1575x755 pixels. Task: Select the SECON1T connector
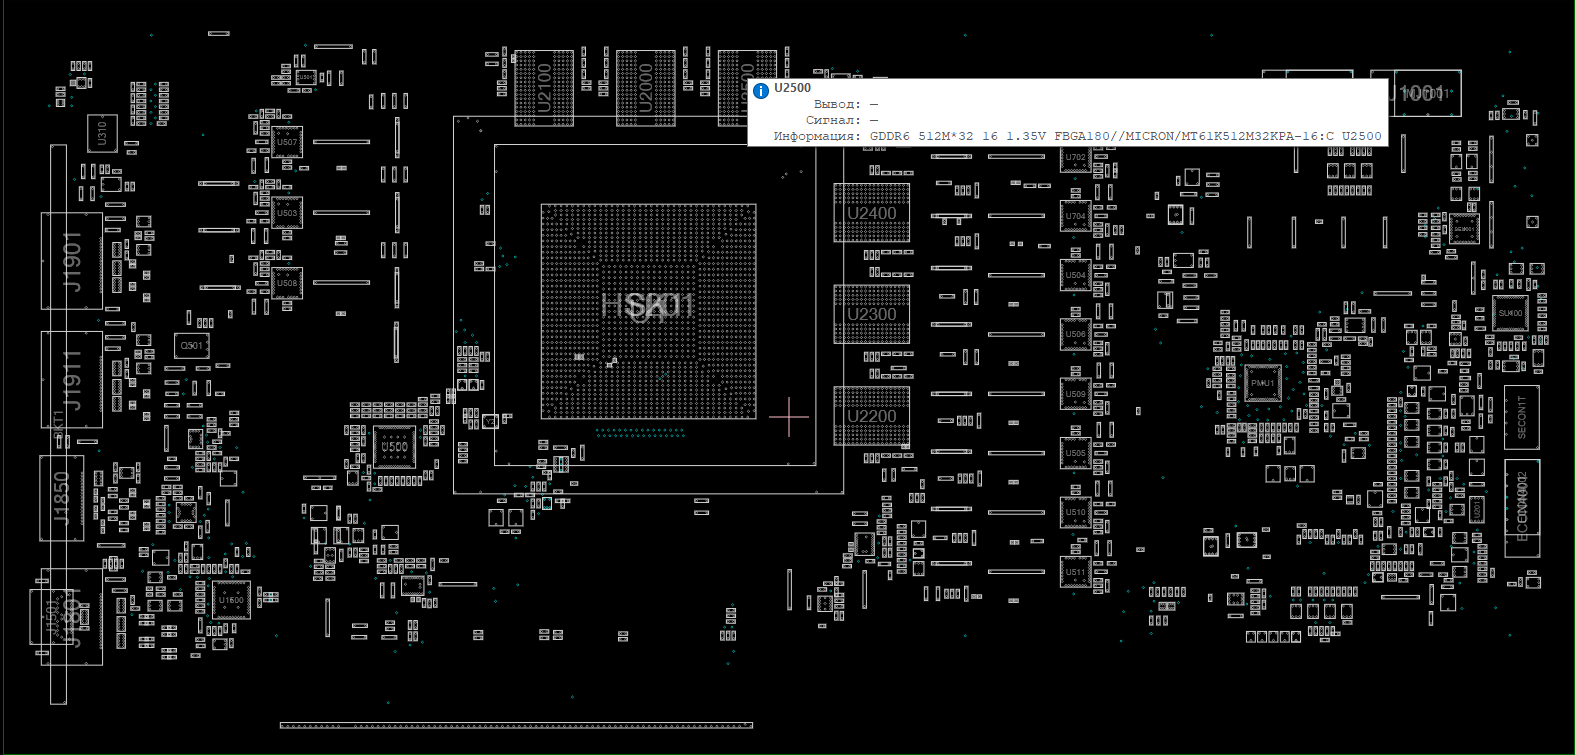(1521, 417)
